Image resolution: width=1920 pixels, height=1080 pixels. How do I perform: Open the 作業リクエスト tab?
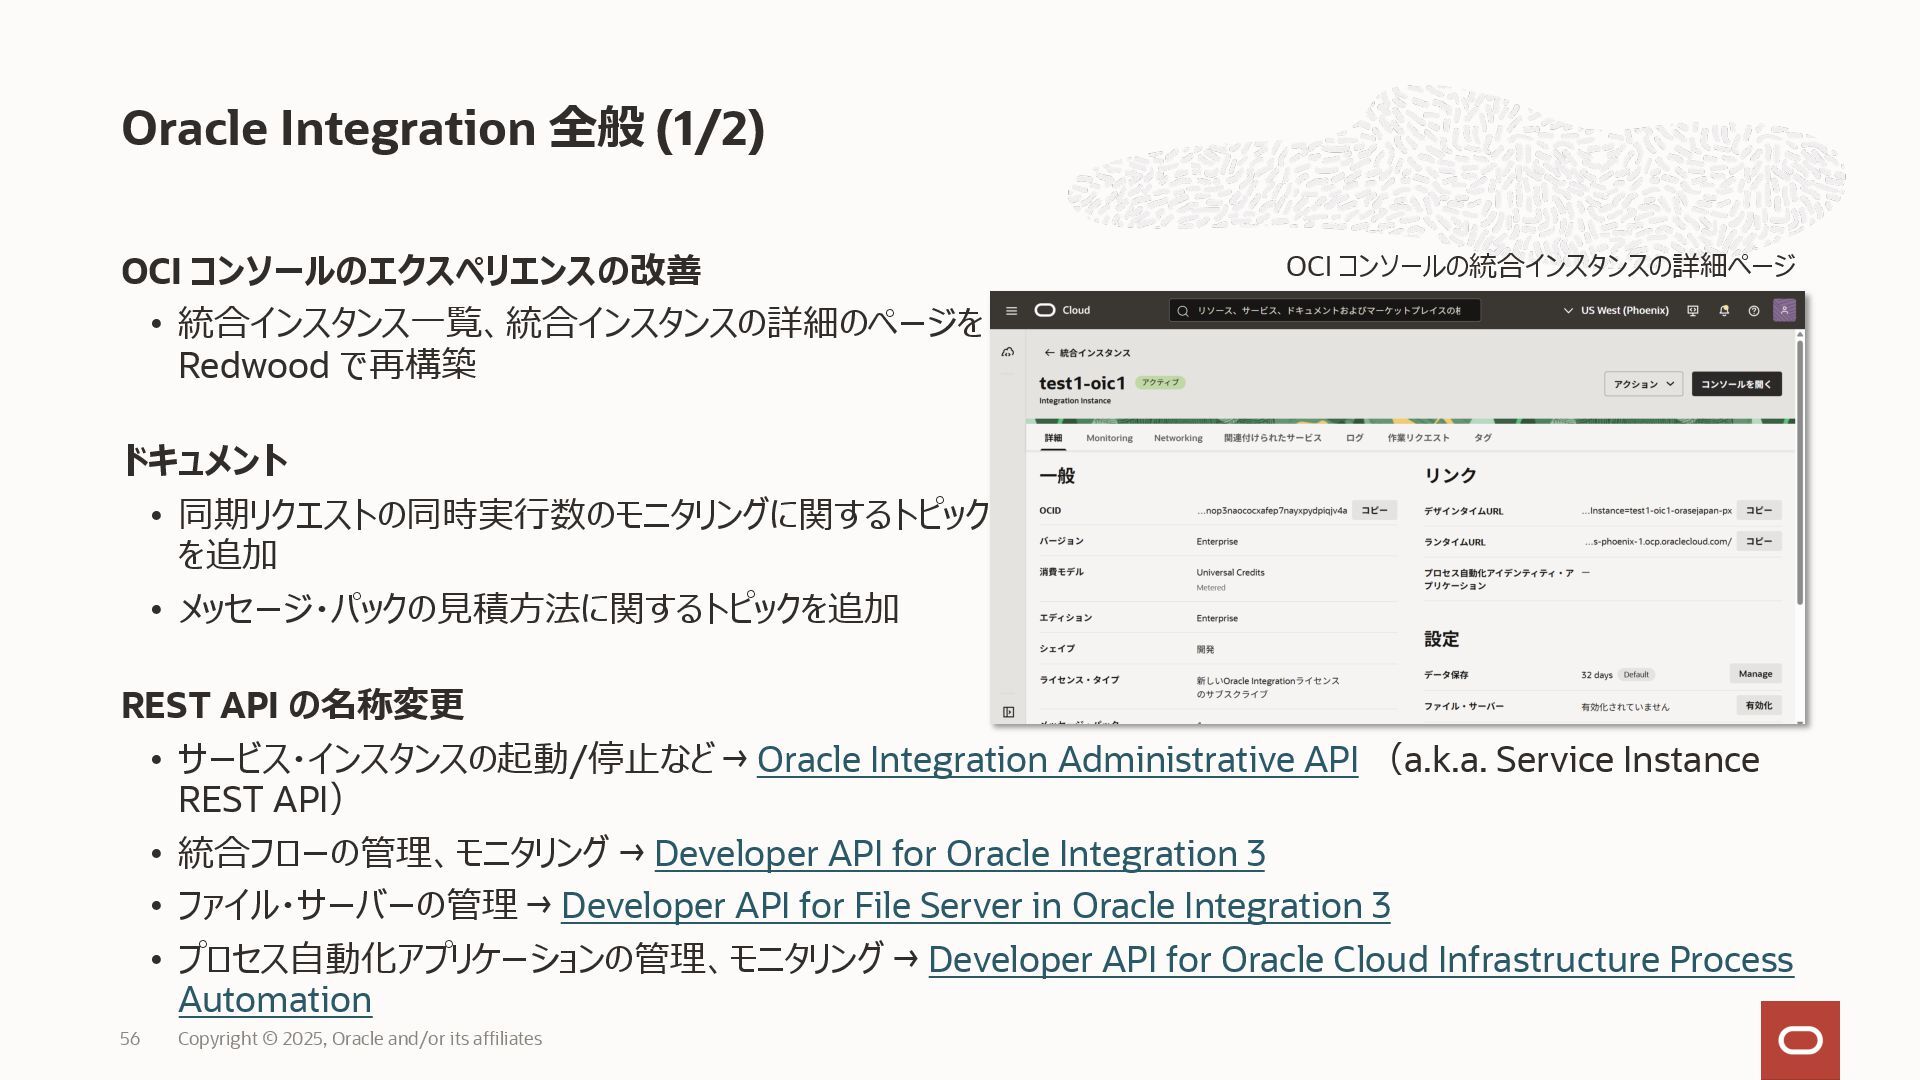click(1418, 438)
